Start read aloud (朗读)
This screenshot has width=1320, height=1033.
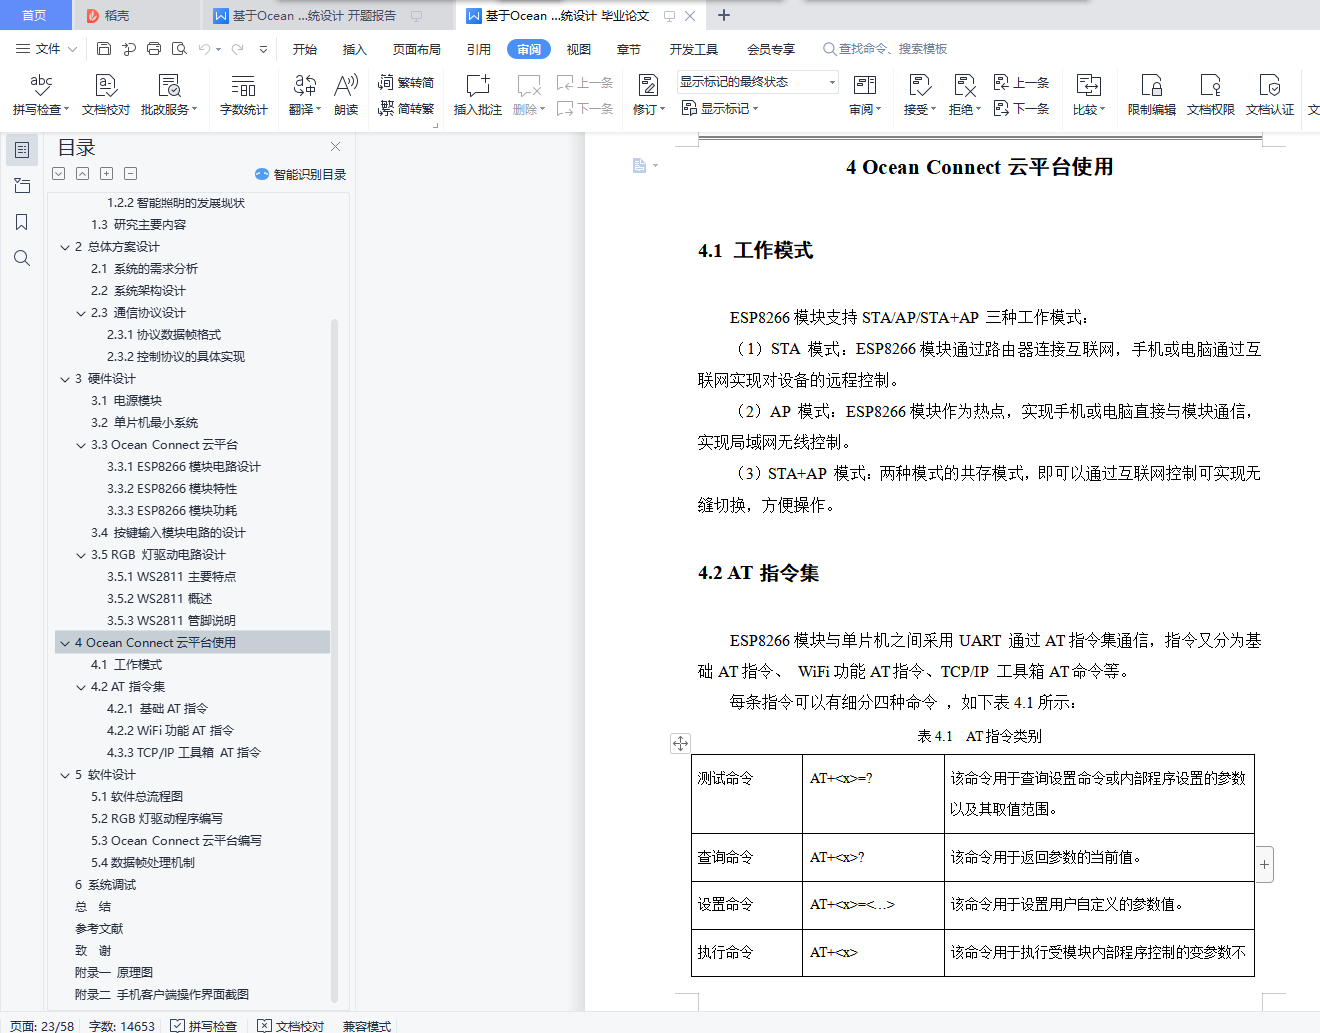point(346,95)
